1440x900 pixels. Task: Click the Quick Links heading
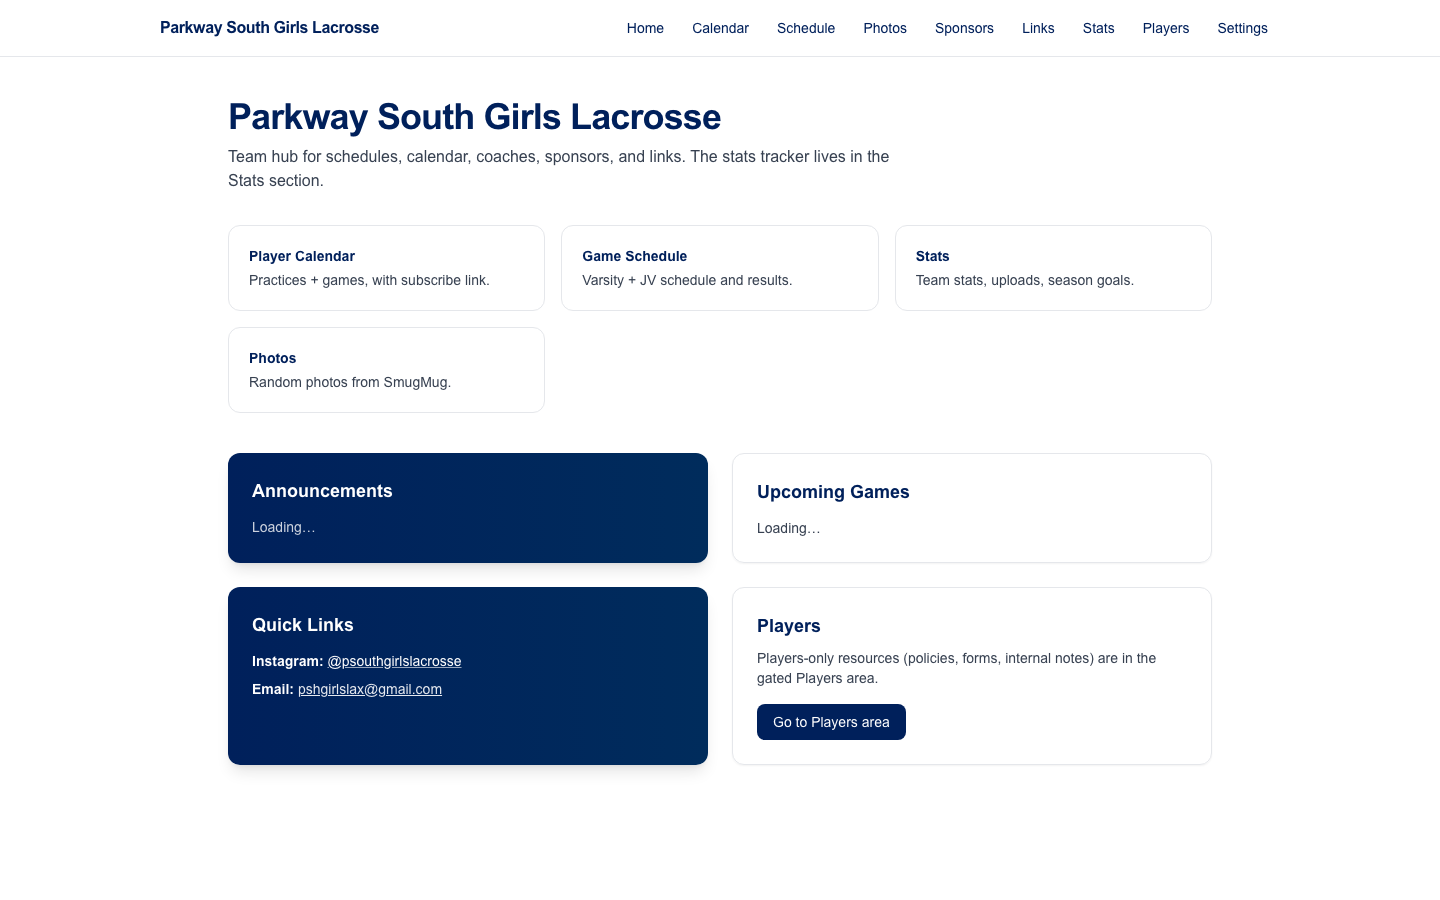pos(303,625)
